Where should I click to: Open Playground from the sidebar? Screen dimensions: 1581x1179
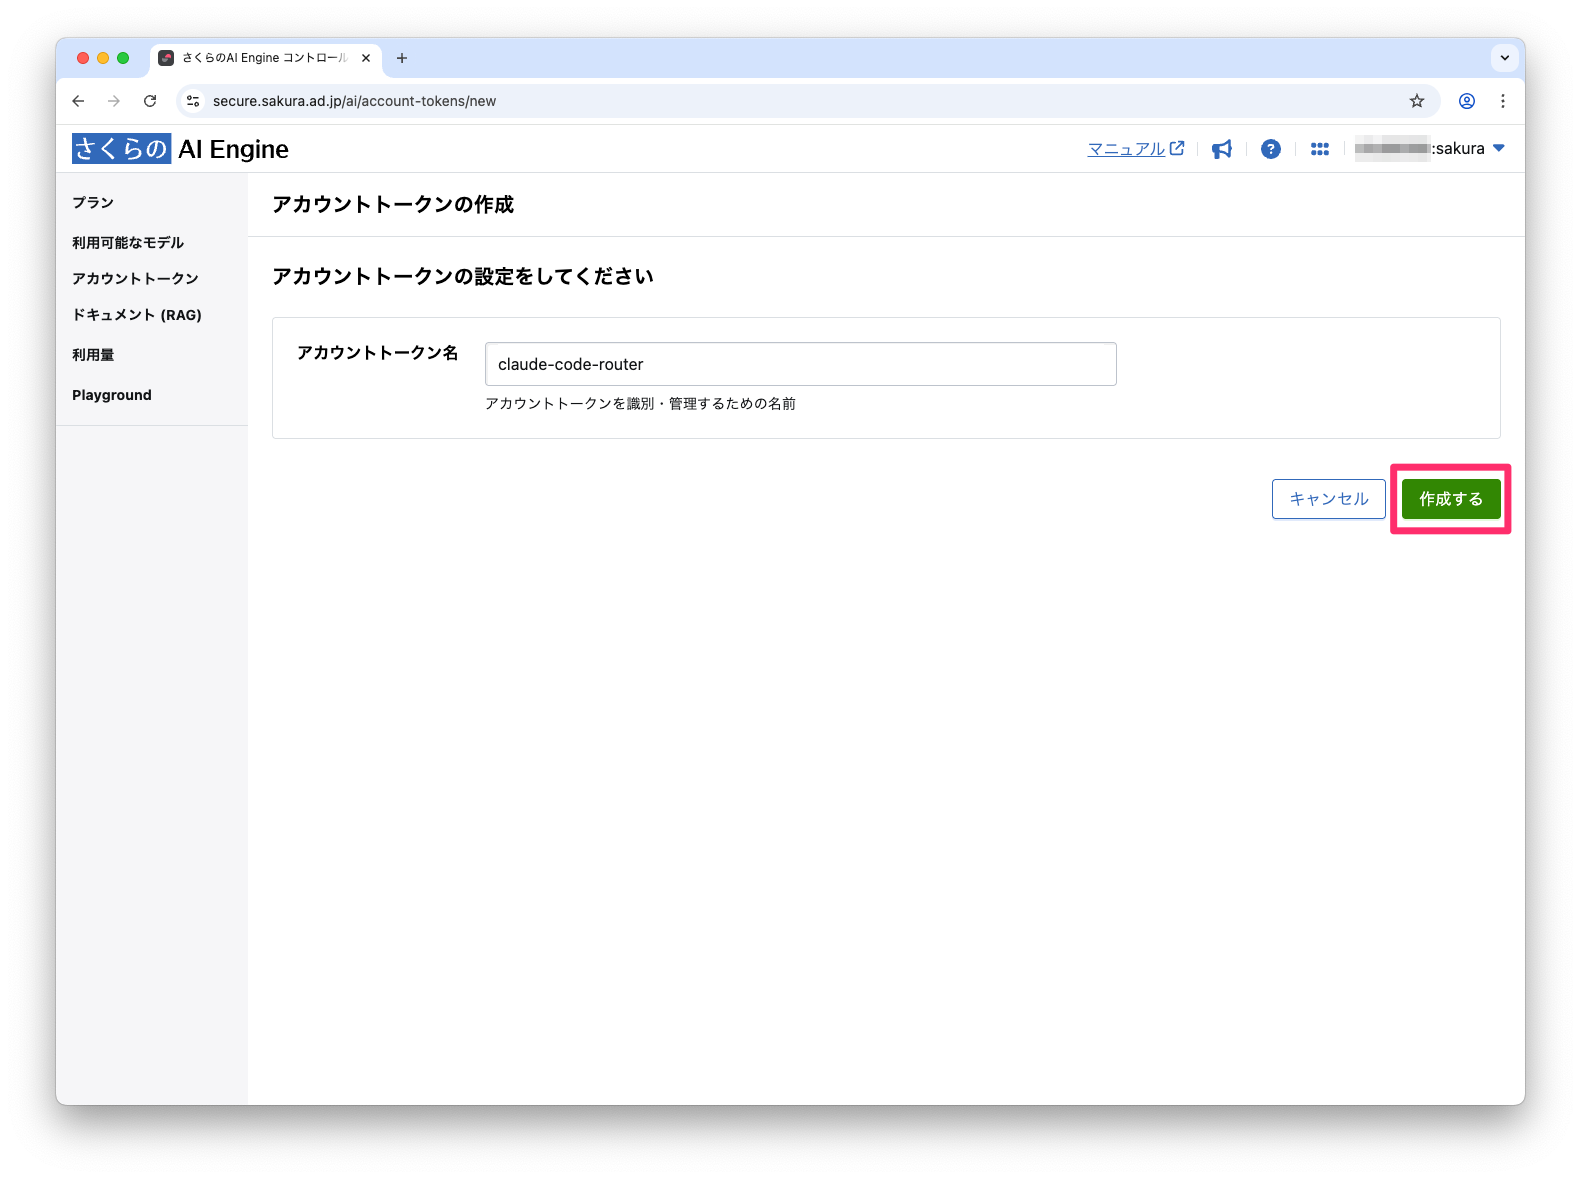tap(112, 395)
